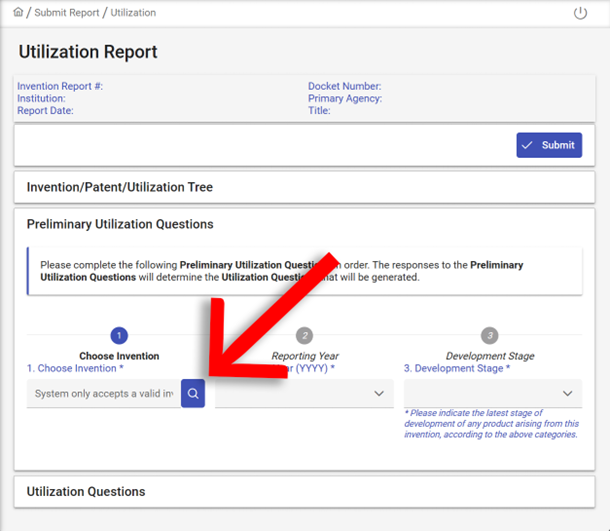Click the Docket Number label
The image size is (610, 531).
(345, 86)
